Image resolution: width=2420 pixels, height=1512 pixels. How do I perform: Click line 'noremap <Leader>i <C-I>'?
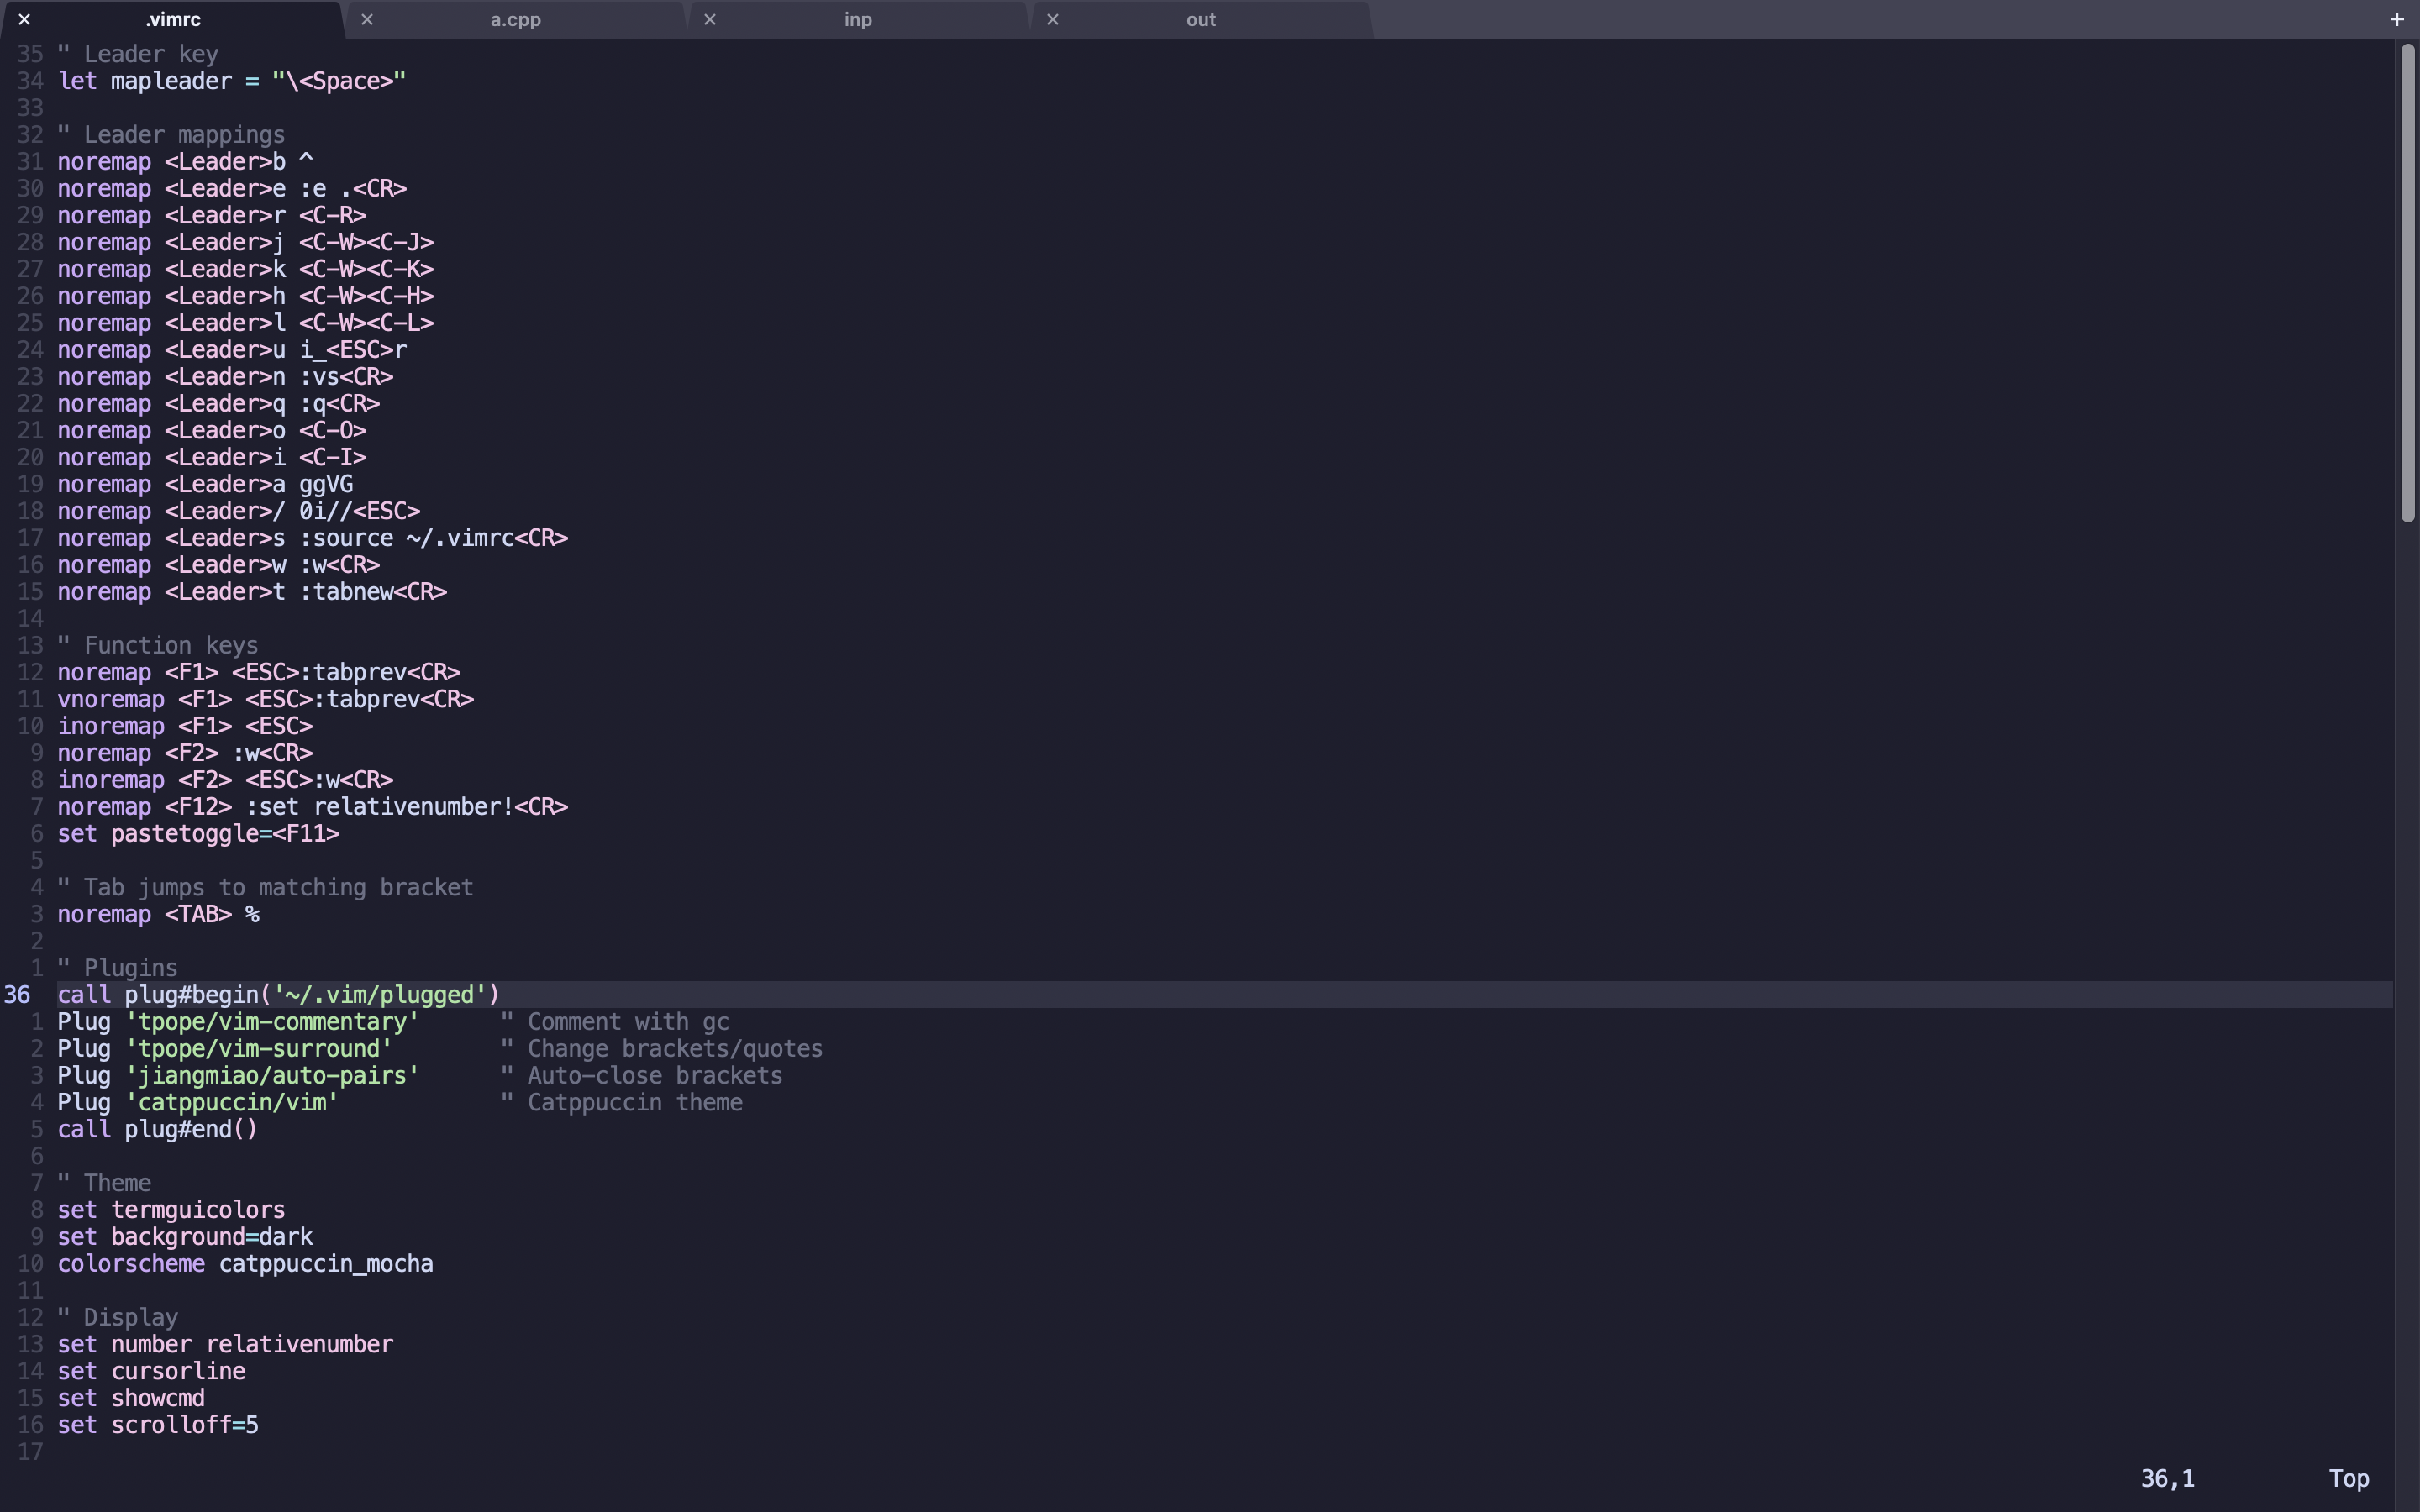(x=212, y=458)
